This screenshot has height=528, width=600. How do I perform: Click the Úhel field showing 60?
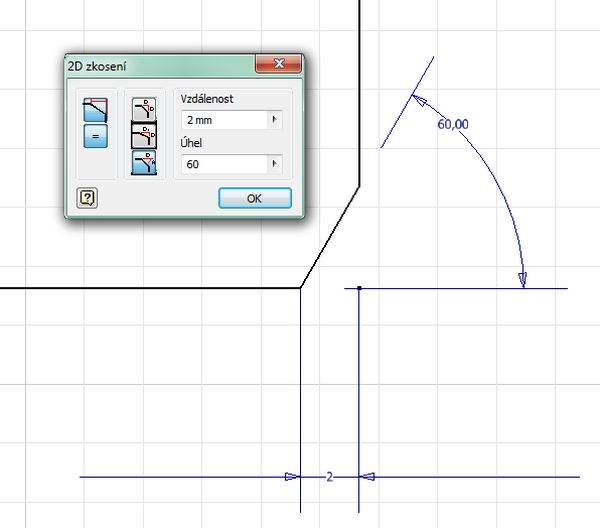[222, 162]
